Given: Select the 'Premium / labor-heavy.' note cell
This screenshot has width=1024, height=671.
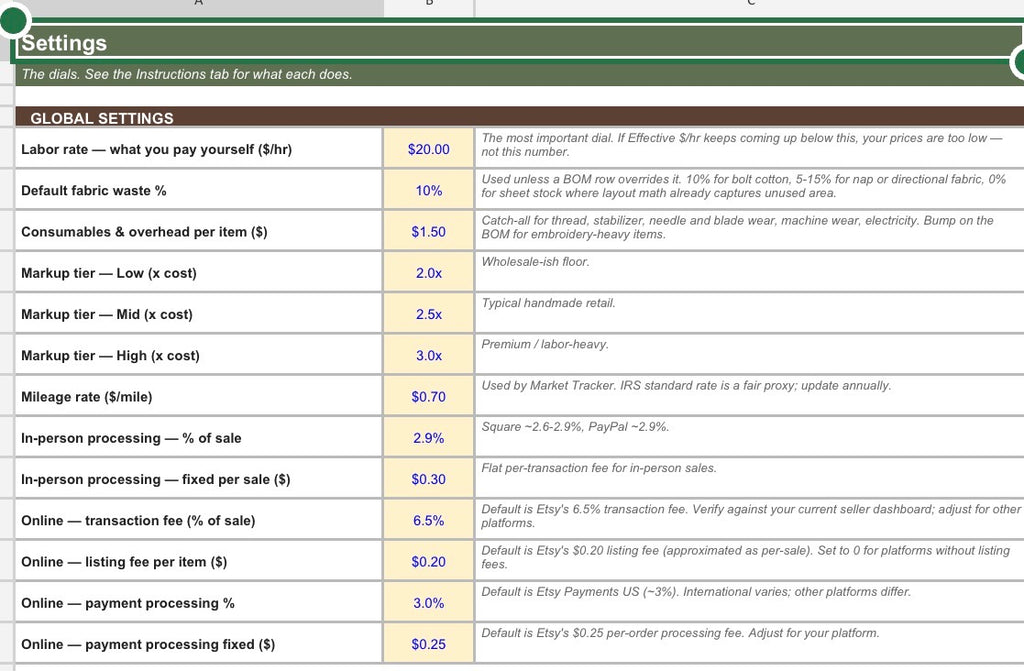Looking at the screenshot, I should pos(750,355).
